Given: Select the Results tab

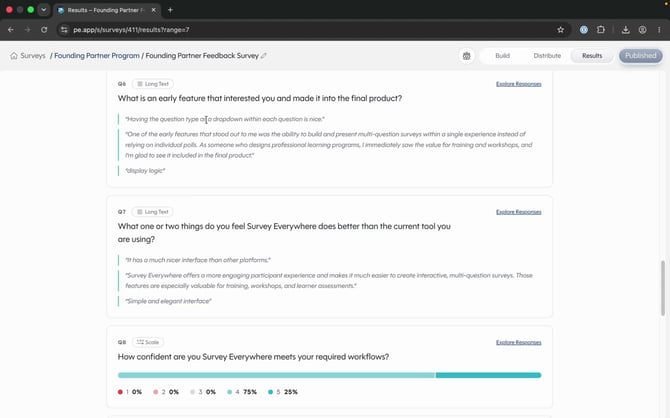Looking at the screenshot, I should [x=592, y=56].
